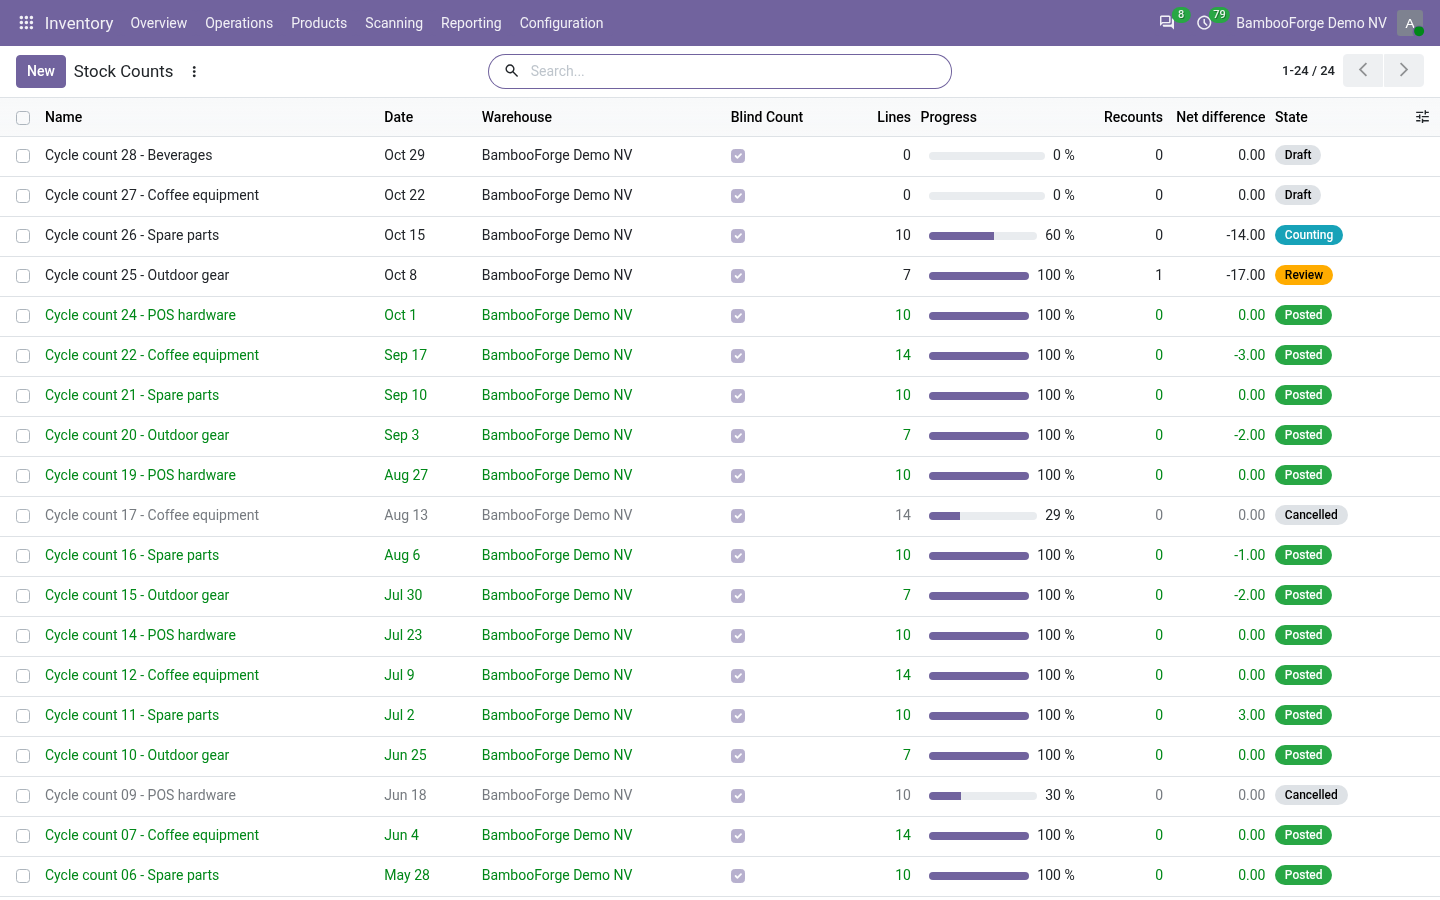
Task: Focus the Search input field
Action: [x=735, y=71]
